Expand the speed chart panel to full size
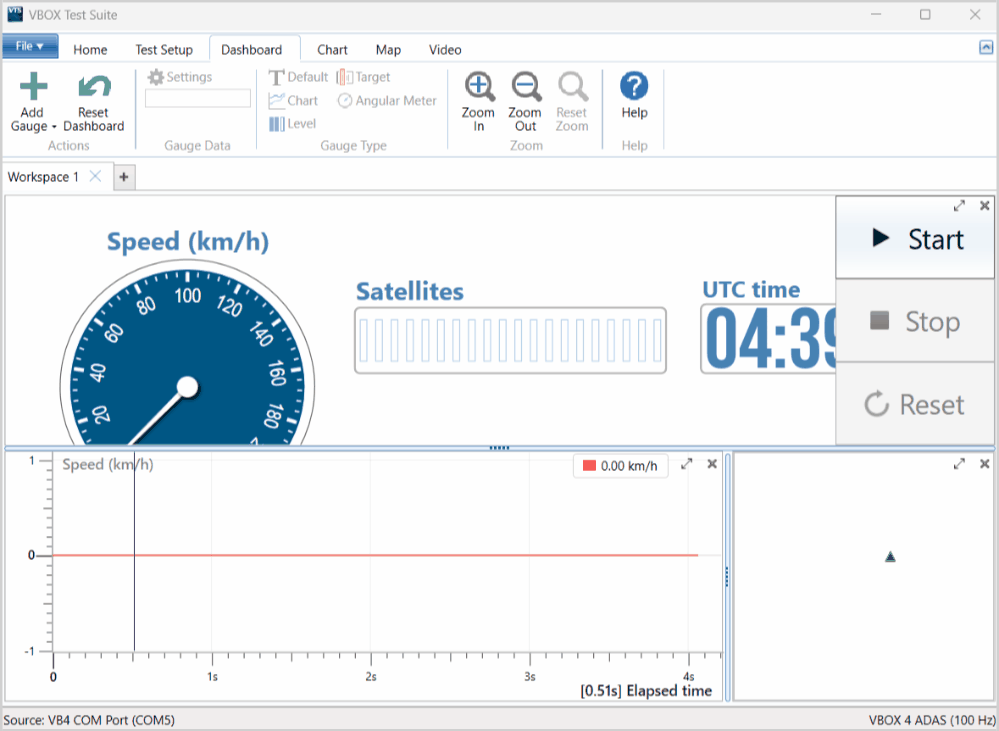Screen dimensions: 999x731 coord(687,464)
